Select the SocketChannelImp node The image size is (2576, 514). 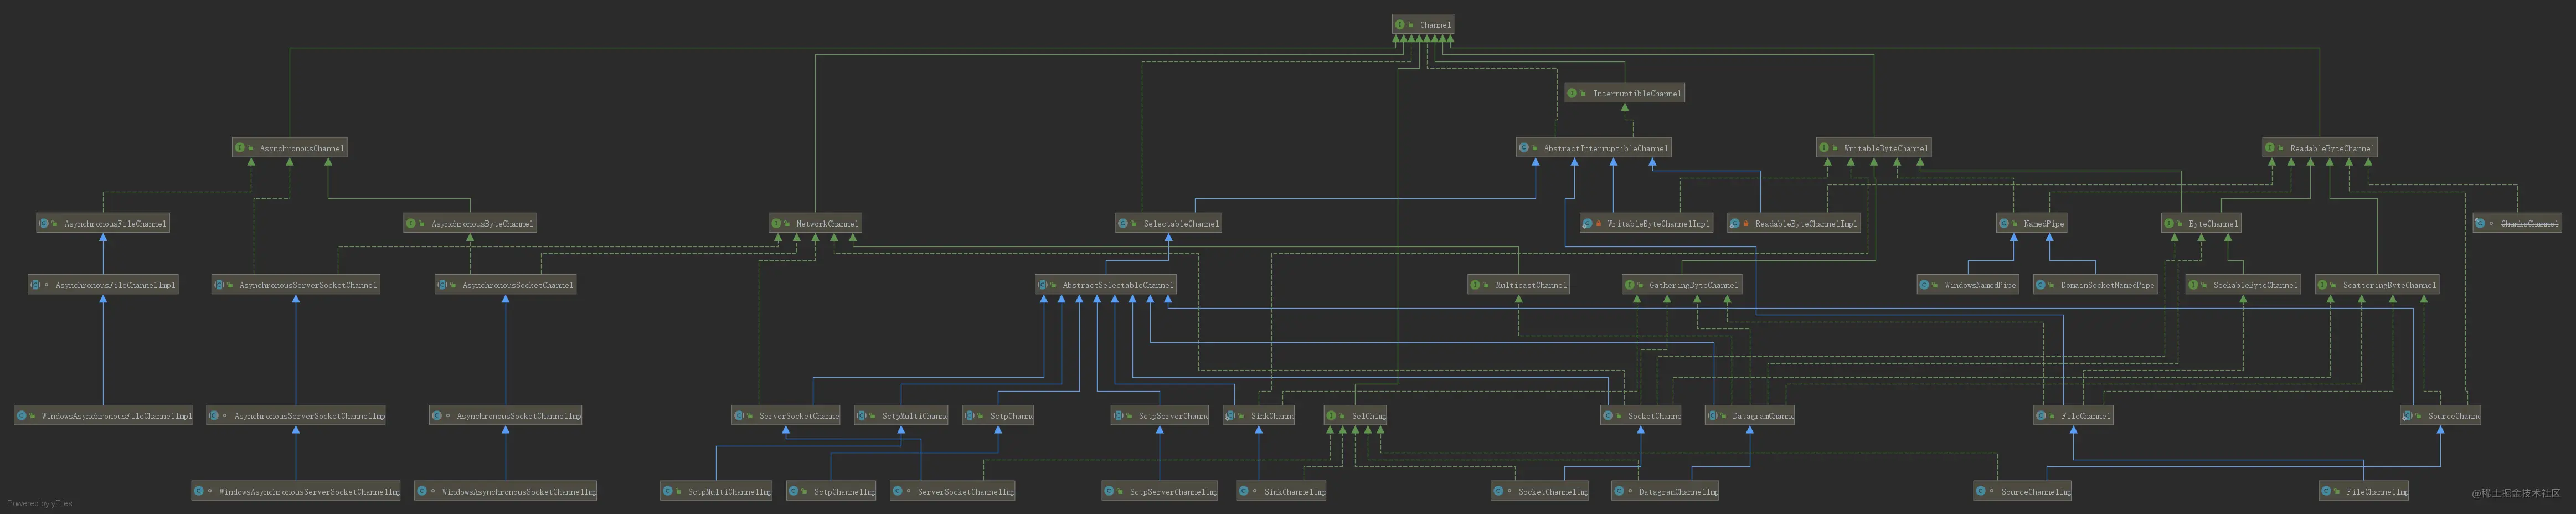tap(1541, 491)
